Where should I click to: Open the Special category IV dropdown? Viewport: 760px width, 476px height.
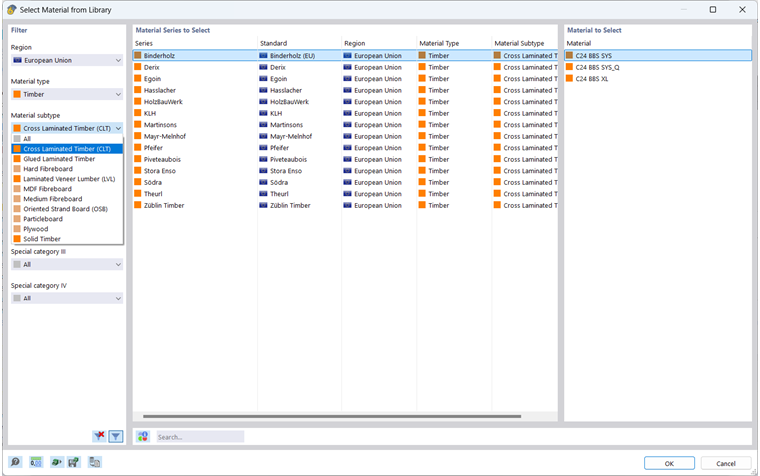[x=67, y=298]
